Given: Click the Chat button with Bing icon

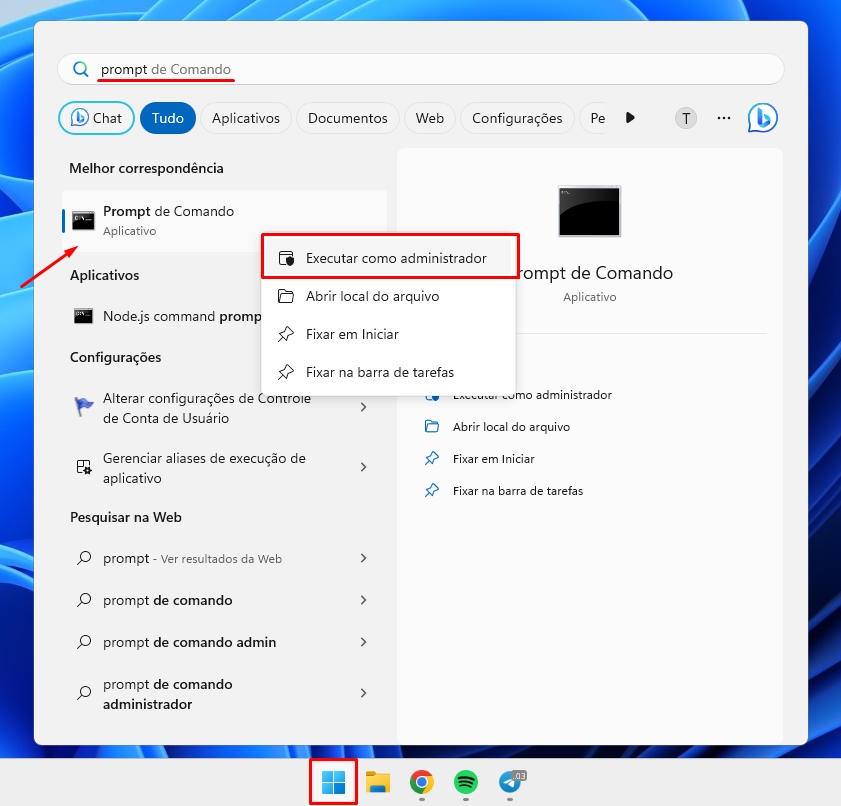Looking at the screenshot, I should (96, 118).
